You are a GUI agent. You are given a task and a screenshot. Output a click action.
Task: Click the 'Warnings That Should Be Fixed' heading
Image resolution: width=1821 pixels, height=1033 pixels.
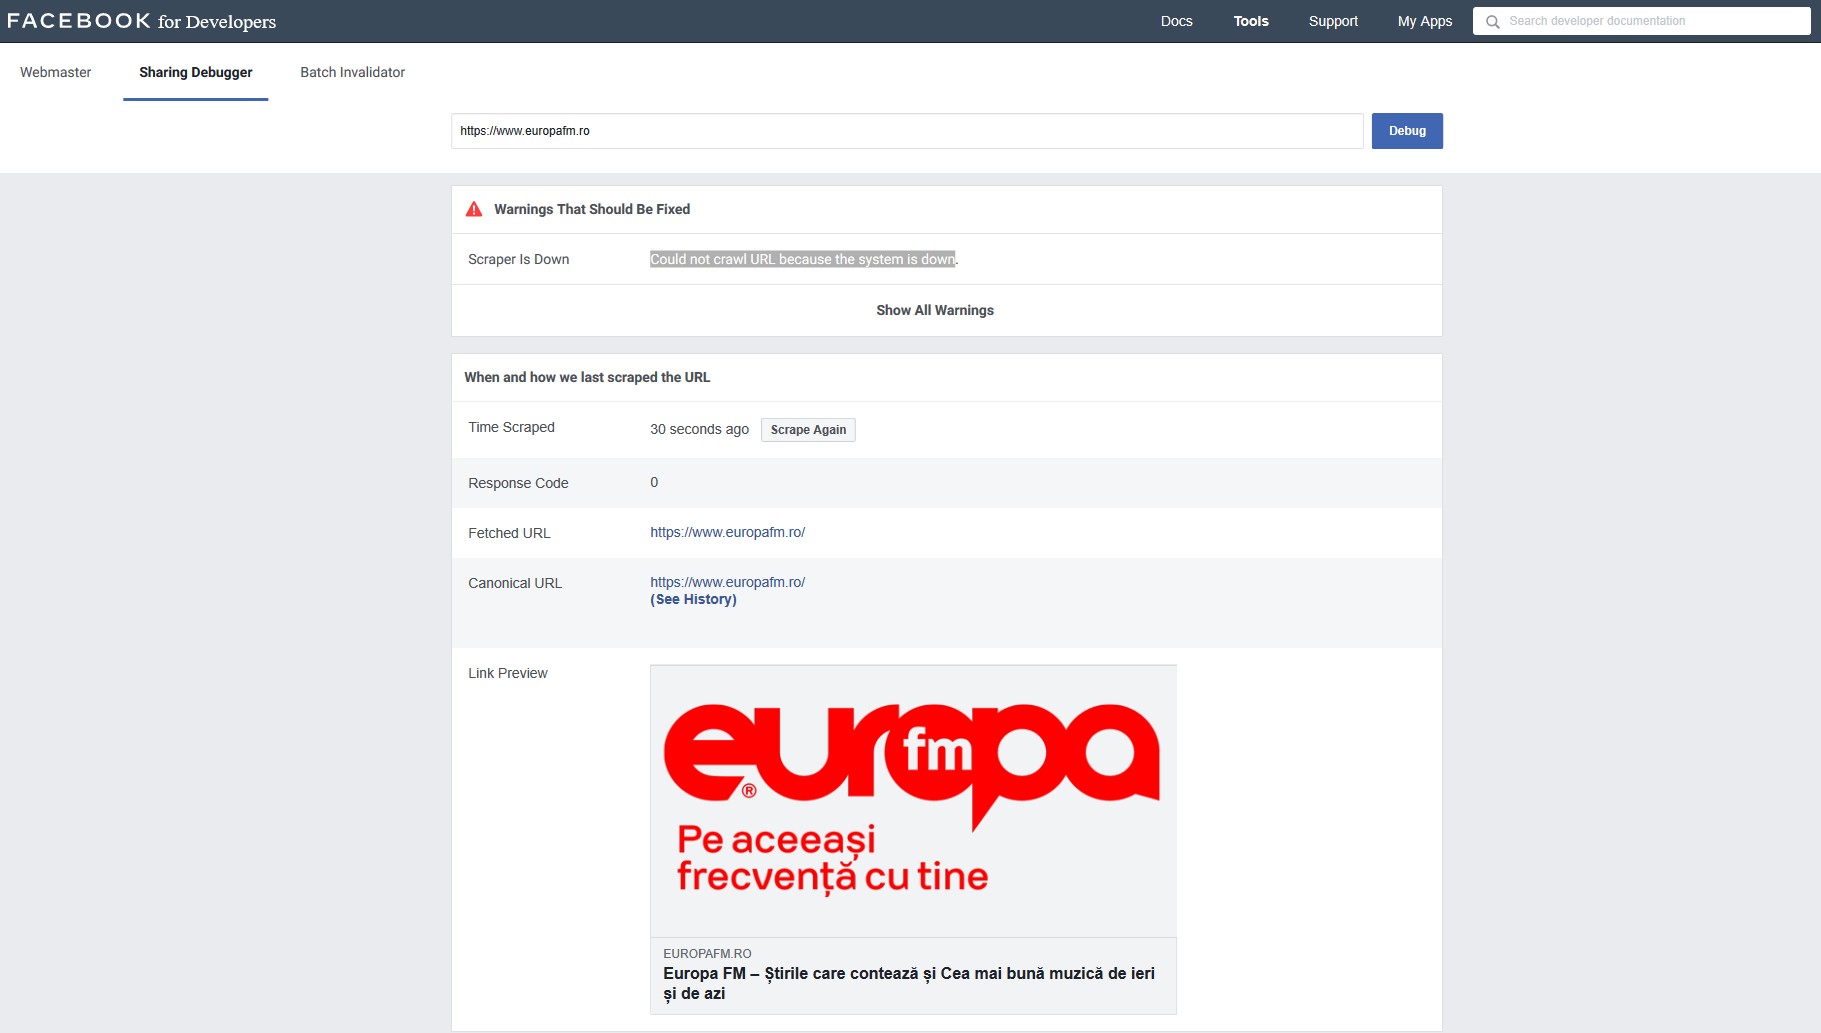click(x=592, y=209)
